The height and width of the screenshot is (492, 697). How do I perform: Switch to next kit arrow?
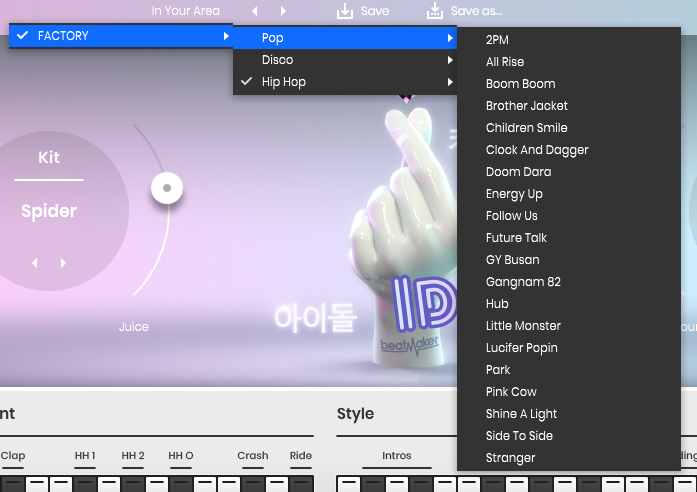(x=63, y=263)
